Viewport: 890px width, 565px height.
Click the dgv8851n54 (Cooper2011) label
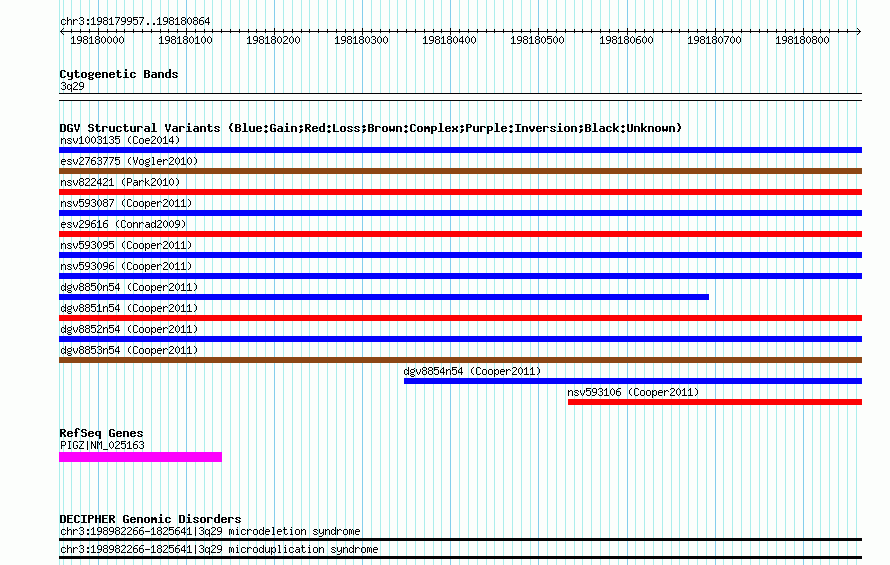129,308
